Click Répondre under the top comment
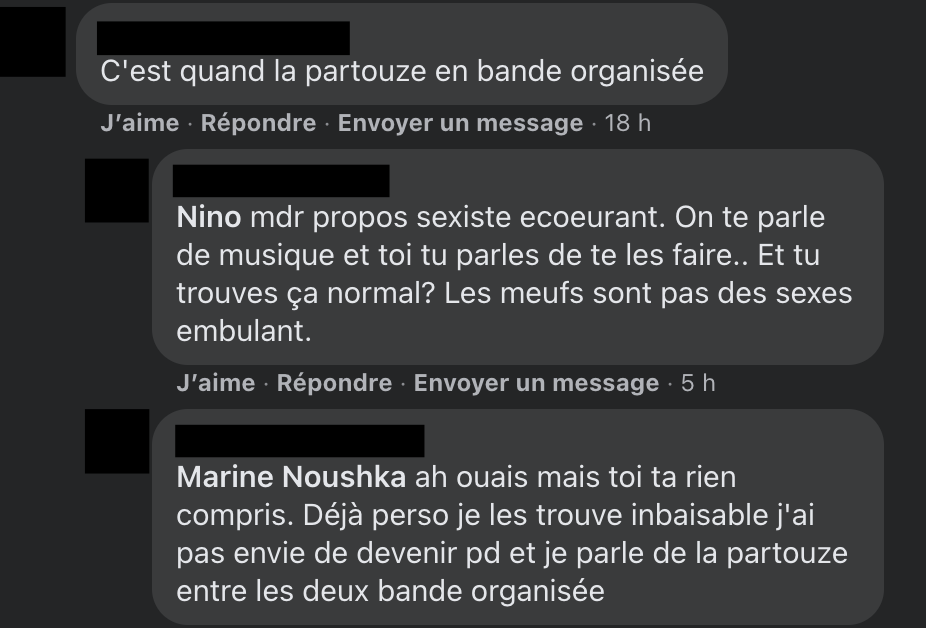The width and height of the screenshot is (926, 628). (258, 123)
